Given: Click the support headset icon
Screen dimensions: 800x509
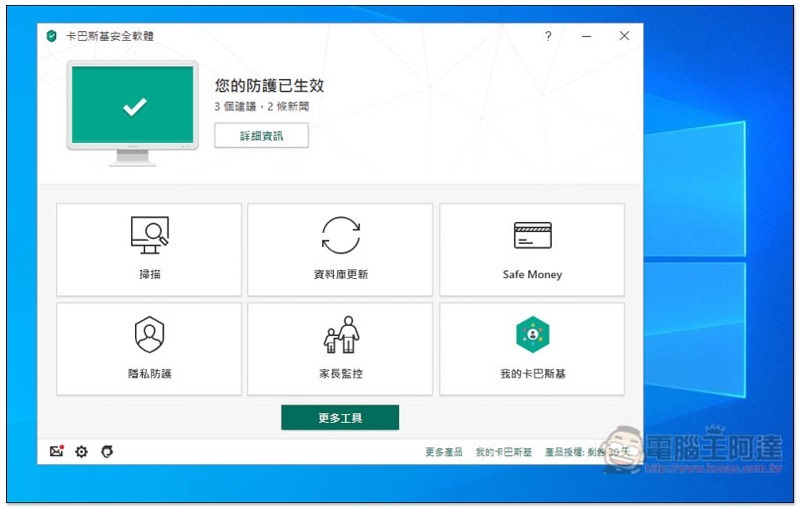Looking at the screenshot, I should (107, 451).
